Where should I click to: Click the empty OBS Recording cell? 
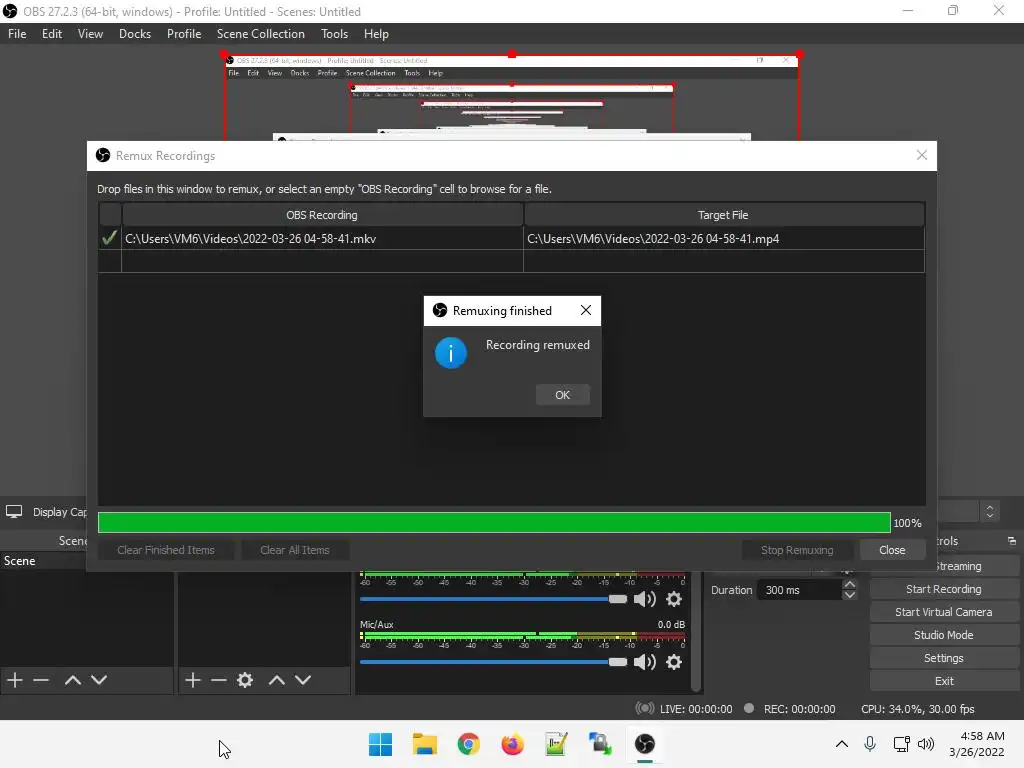[x=323, y=261]
